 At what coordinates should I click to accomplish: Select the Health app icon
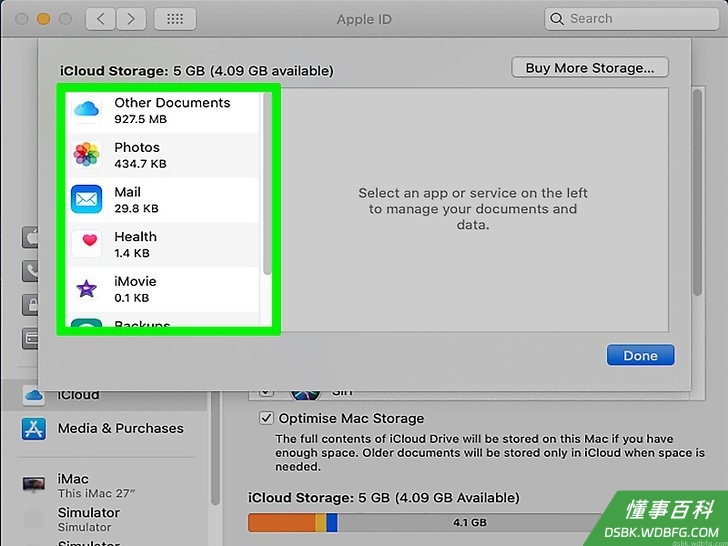pos(86,243)
